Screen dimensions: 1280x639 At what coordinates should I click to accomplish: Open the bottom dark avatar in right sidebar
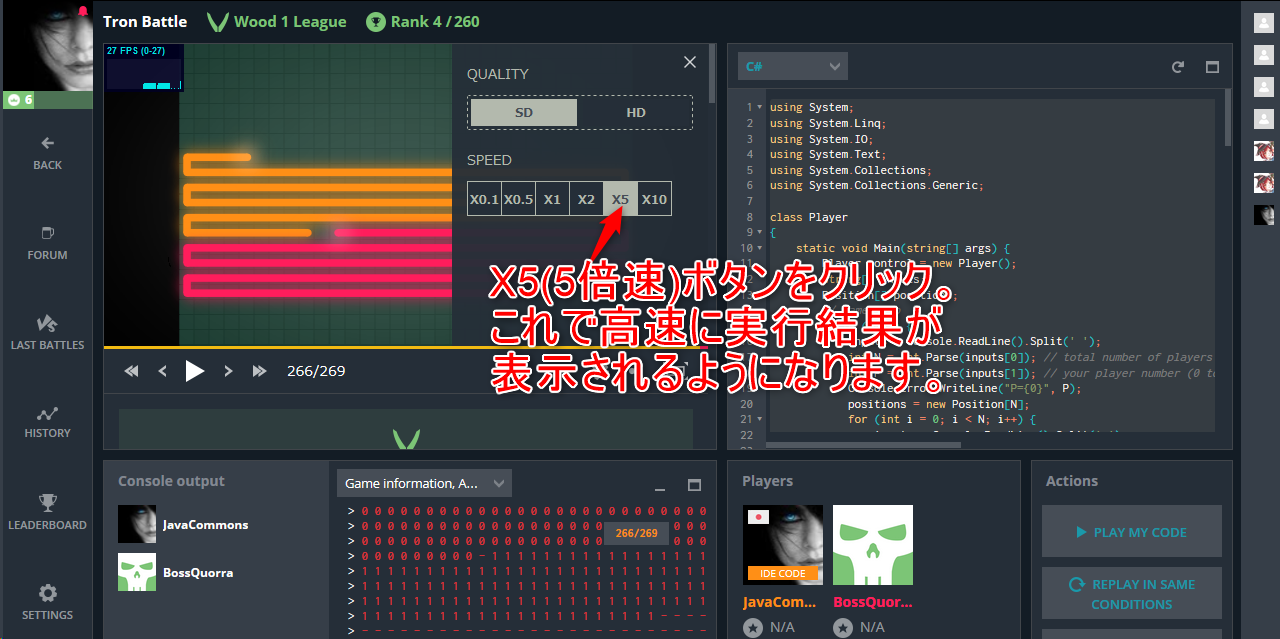(x=1264, y=215)
